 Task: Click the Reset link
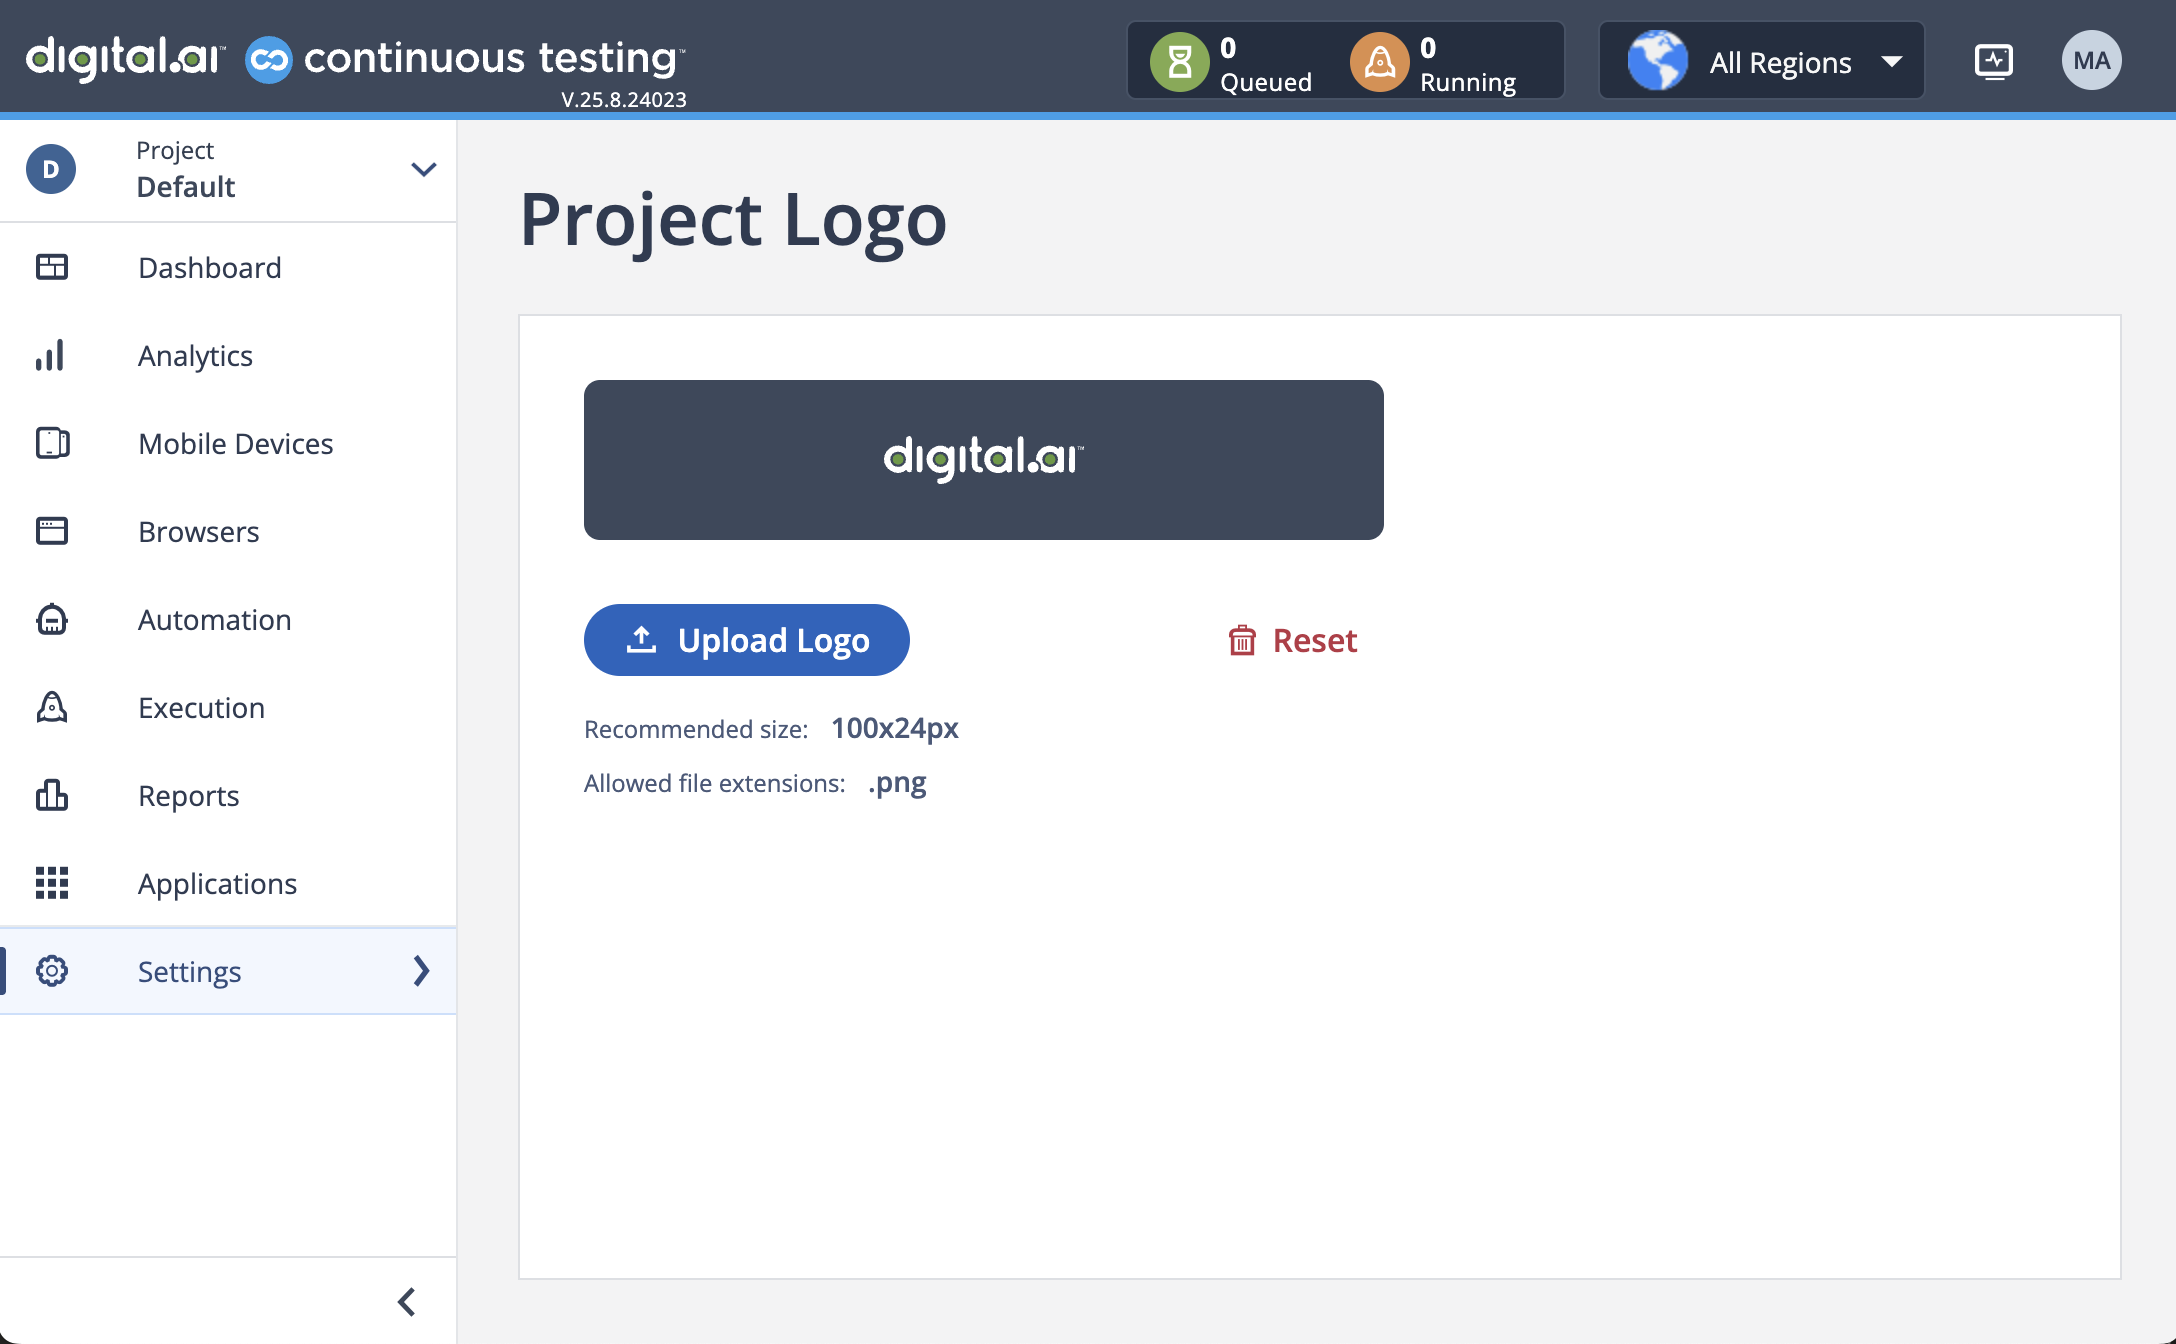point(1293,640)
